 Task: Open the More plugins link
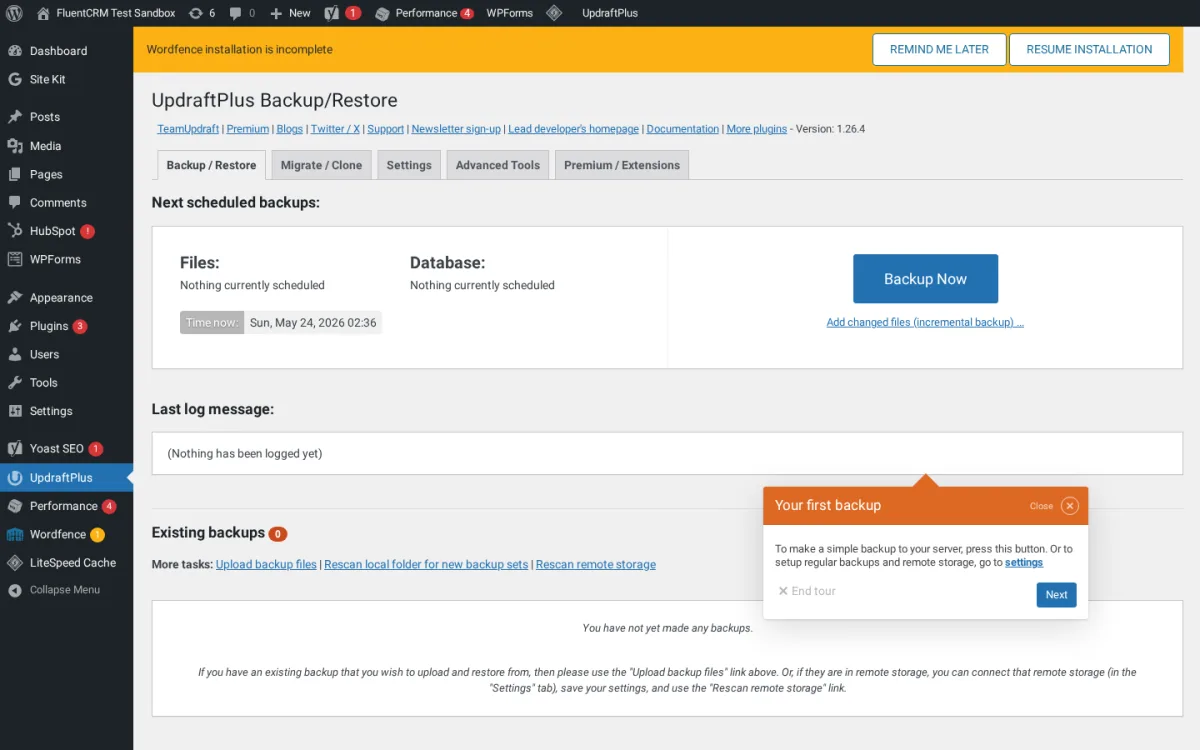(757, 129)
